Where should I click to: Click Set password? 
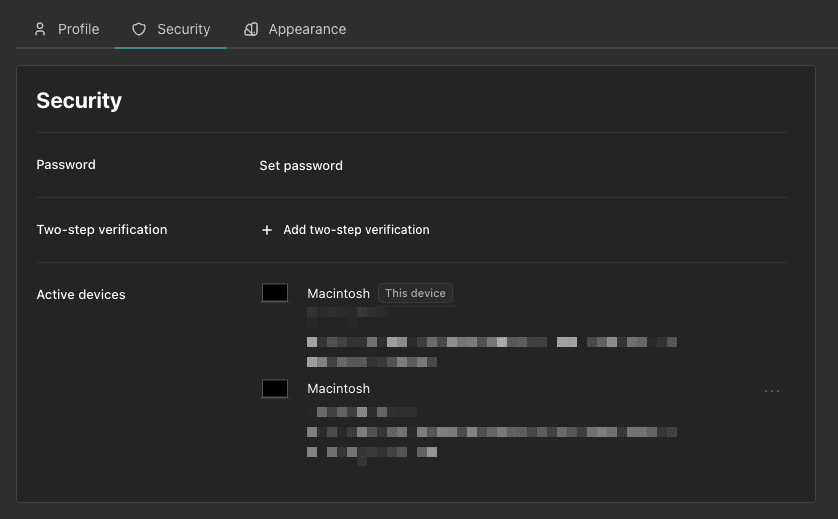301,166
